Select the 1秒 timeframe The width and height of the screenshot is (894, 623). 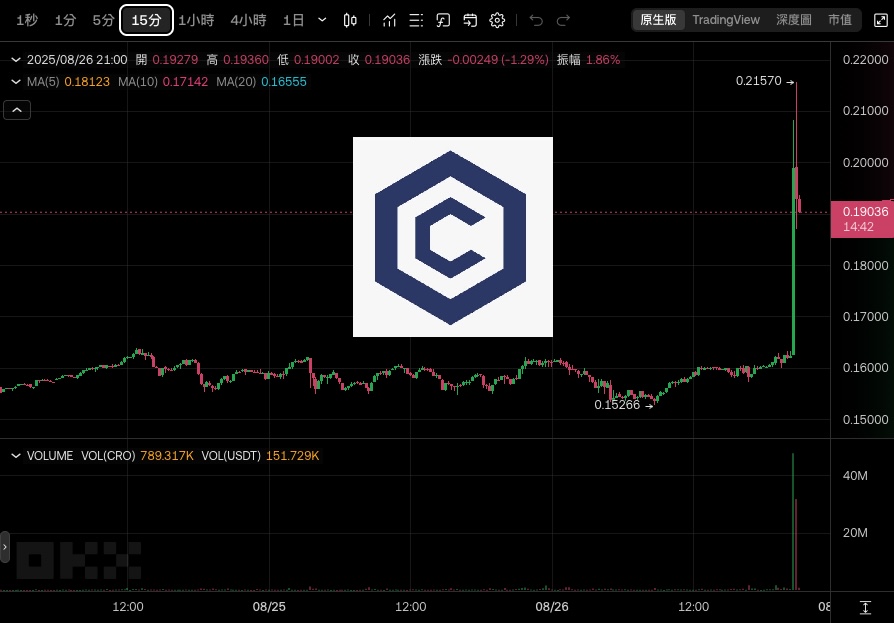[x=27, y=21]
